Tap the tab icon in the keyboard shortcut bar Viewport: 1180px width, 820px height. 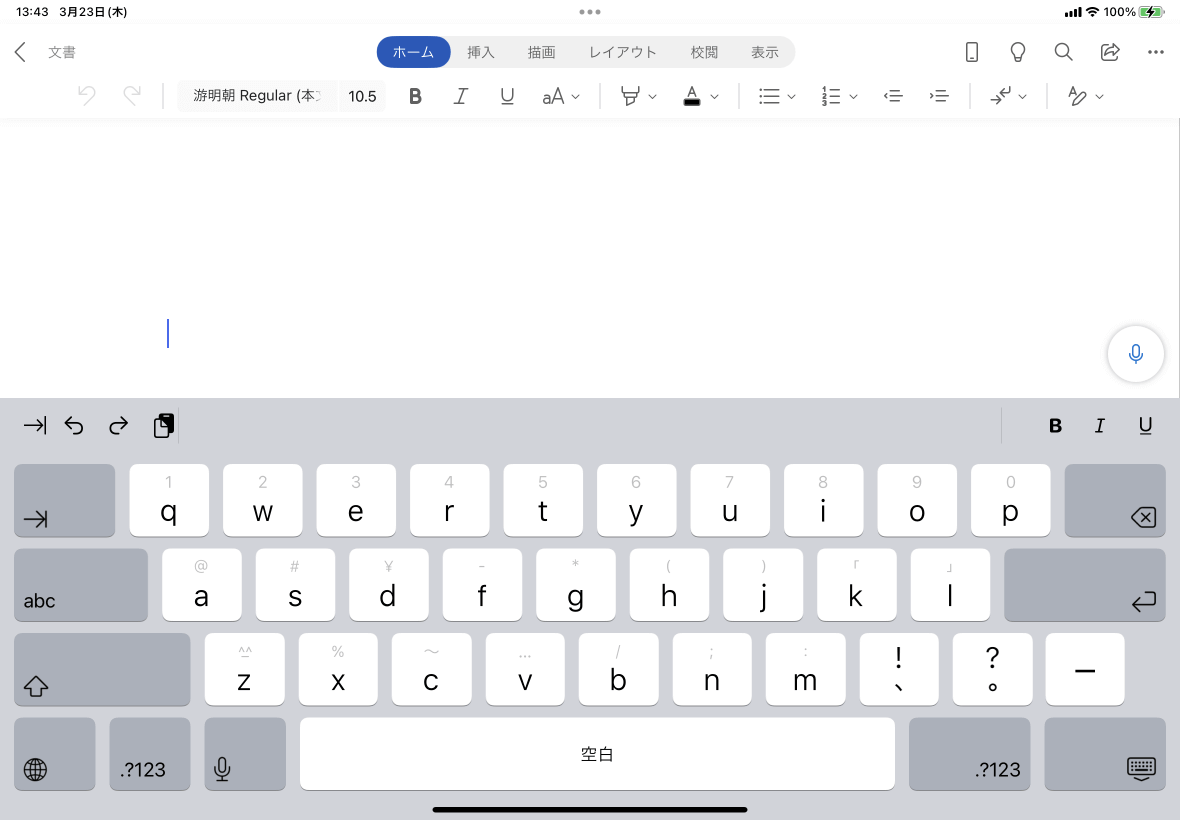pyautogui.click(x=35, y=426)
